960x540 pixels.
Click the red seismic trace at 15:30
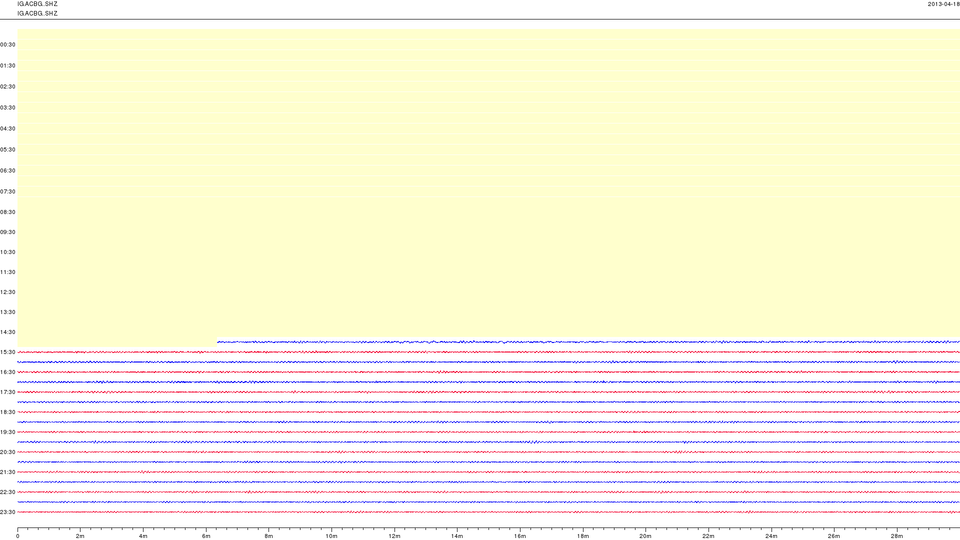click(x=489, y=352)
